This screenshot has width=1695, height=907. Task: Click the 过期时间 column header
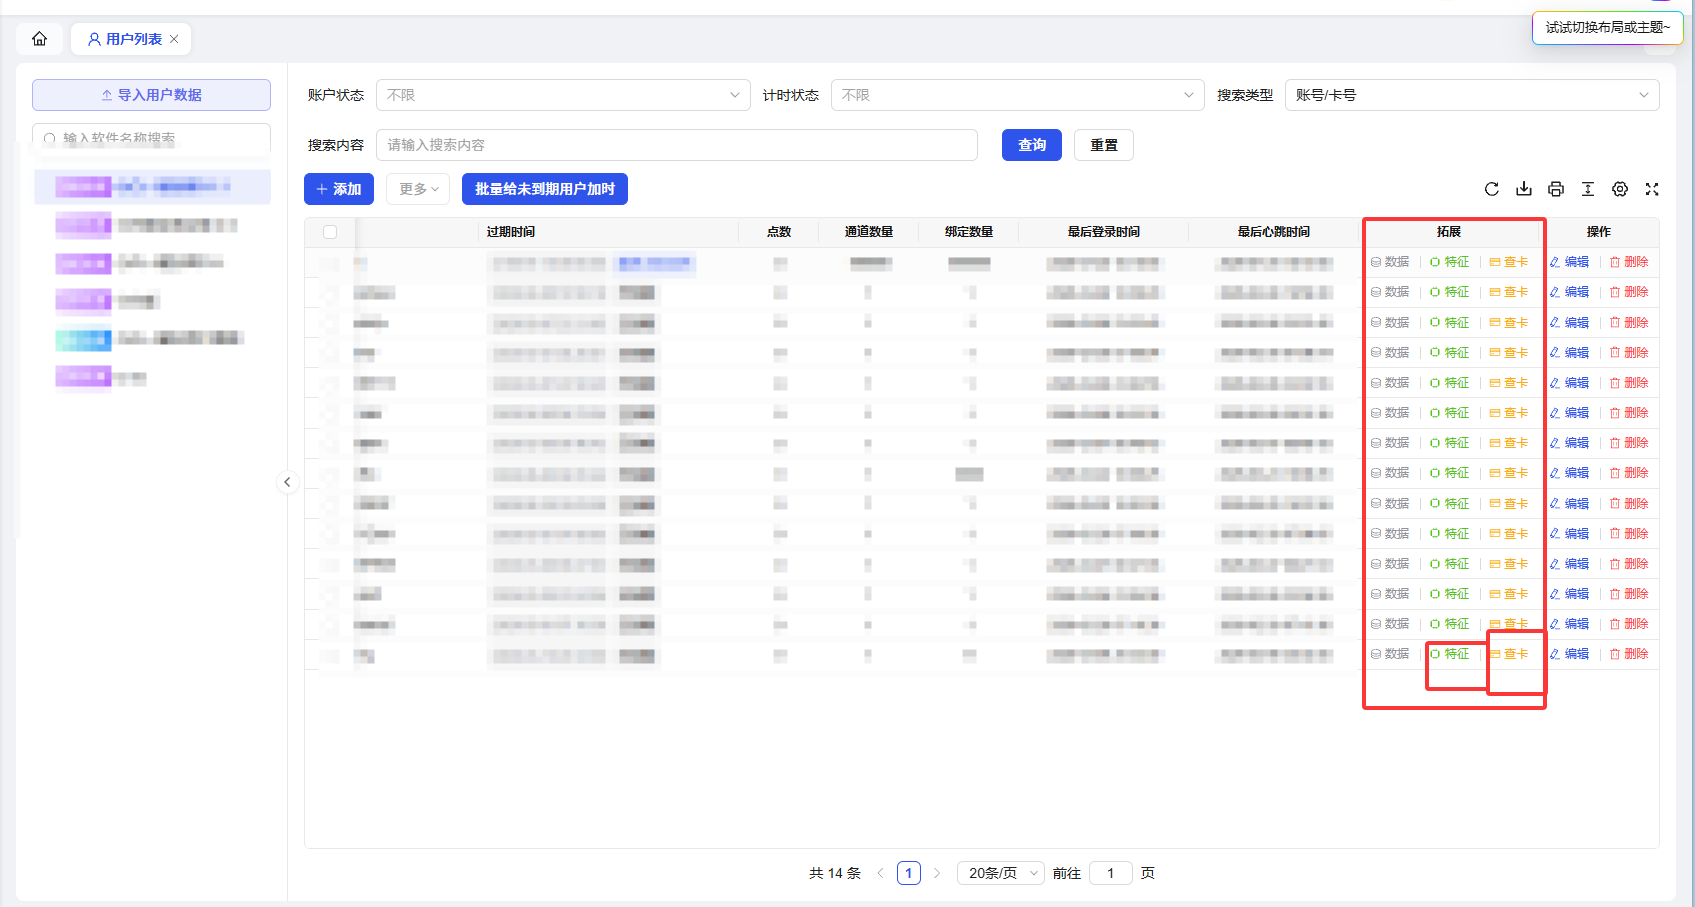(511, 232)
